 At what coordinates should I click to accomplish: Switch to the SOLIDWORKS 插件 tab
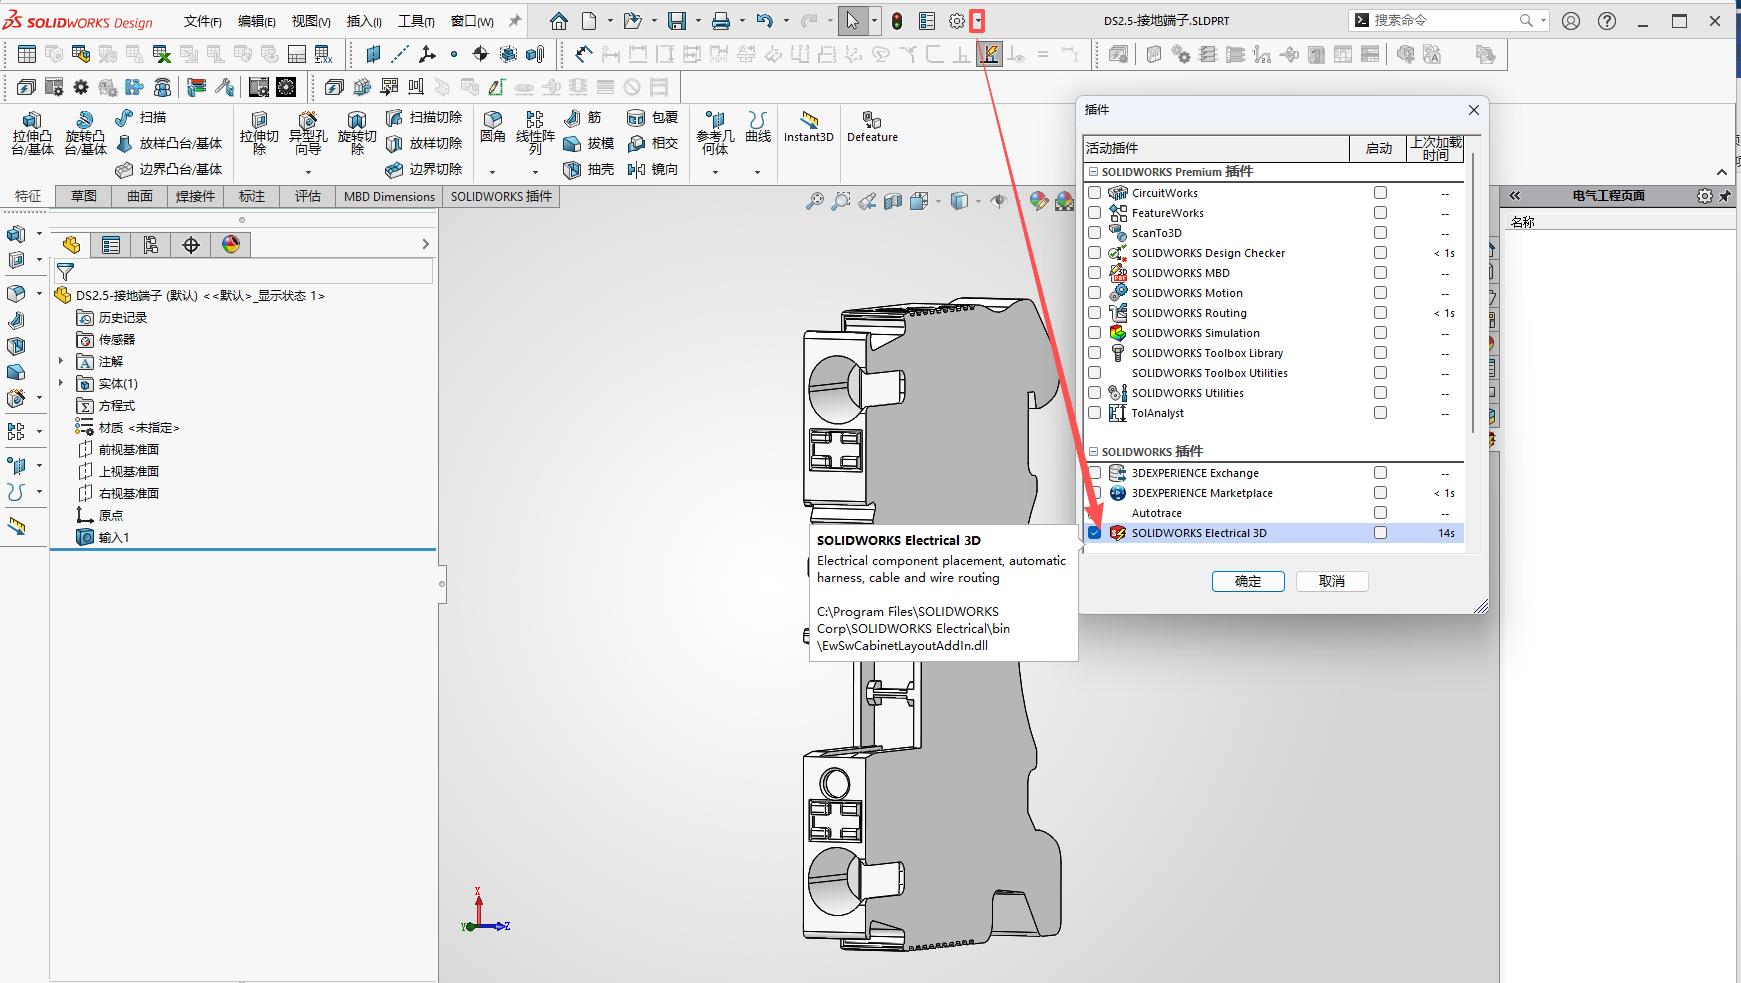(501, 196)
